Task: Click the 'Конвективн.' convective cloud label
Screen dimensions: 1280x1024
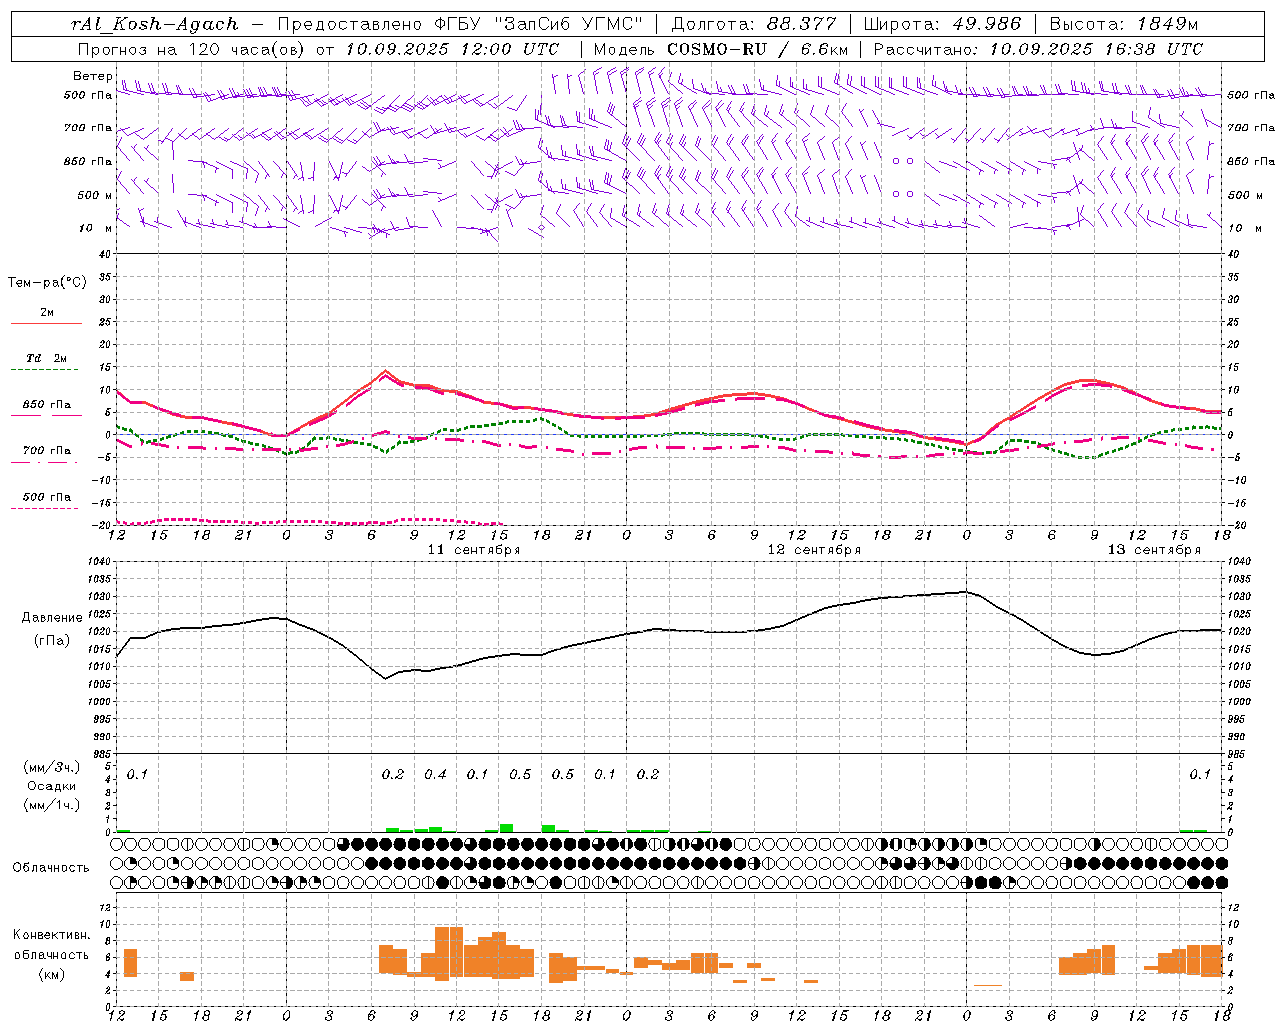Action: [x=52, y=935]
